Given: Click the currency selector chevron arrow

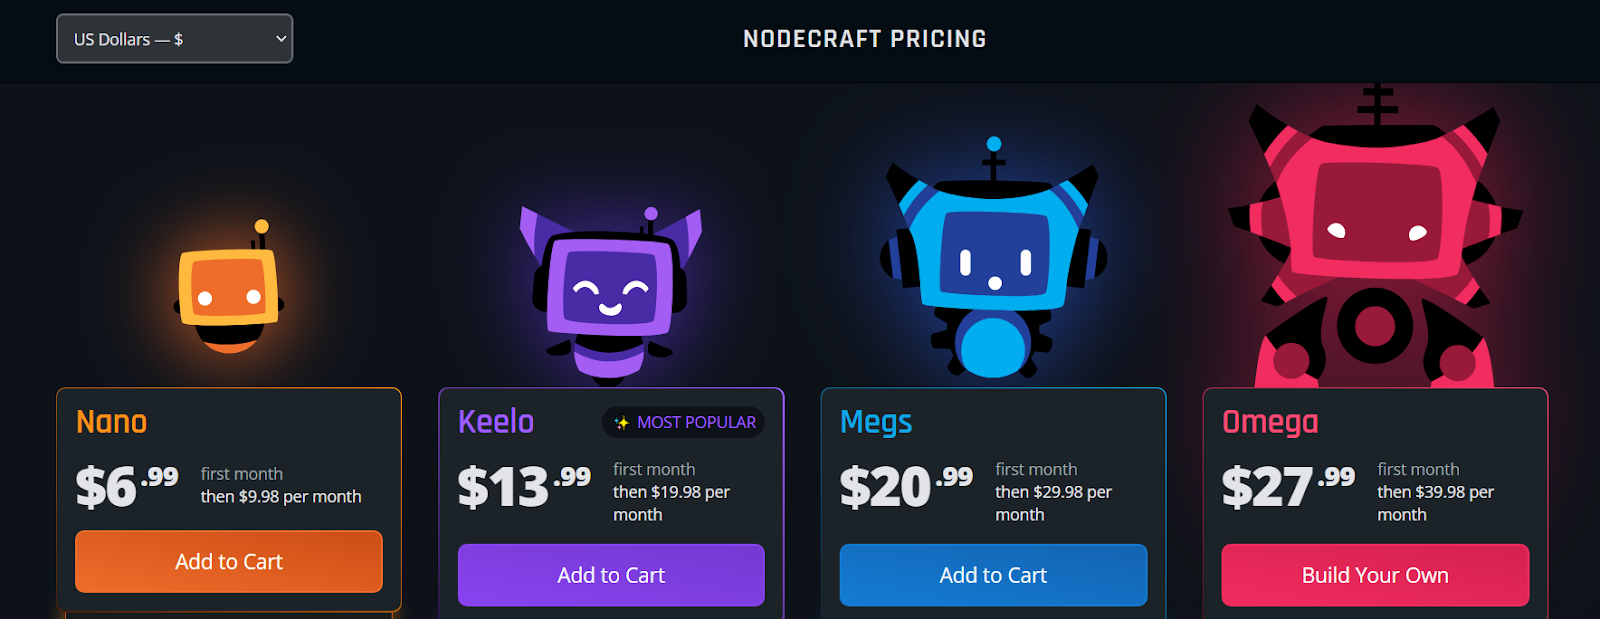Looking at the screenshot, I should [281, 39].
